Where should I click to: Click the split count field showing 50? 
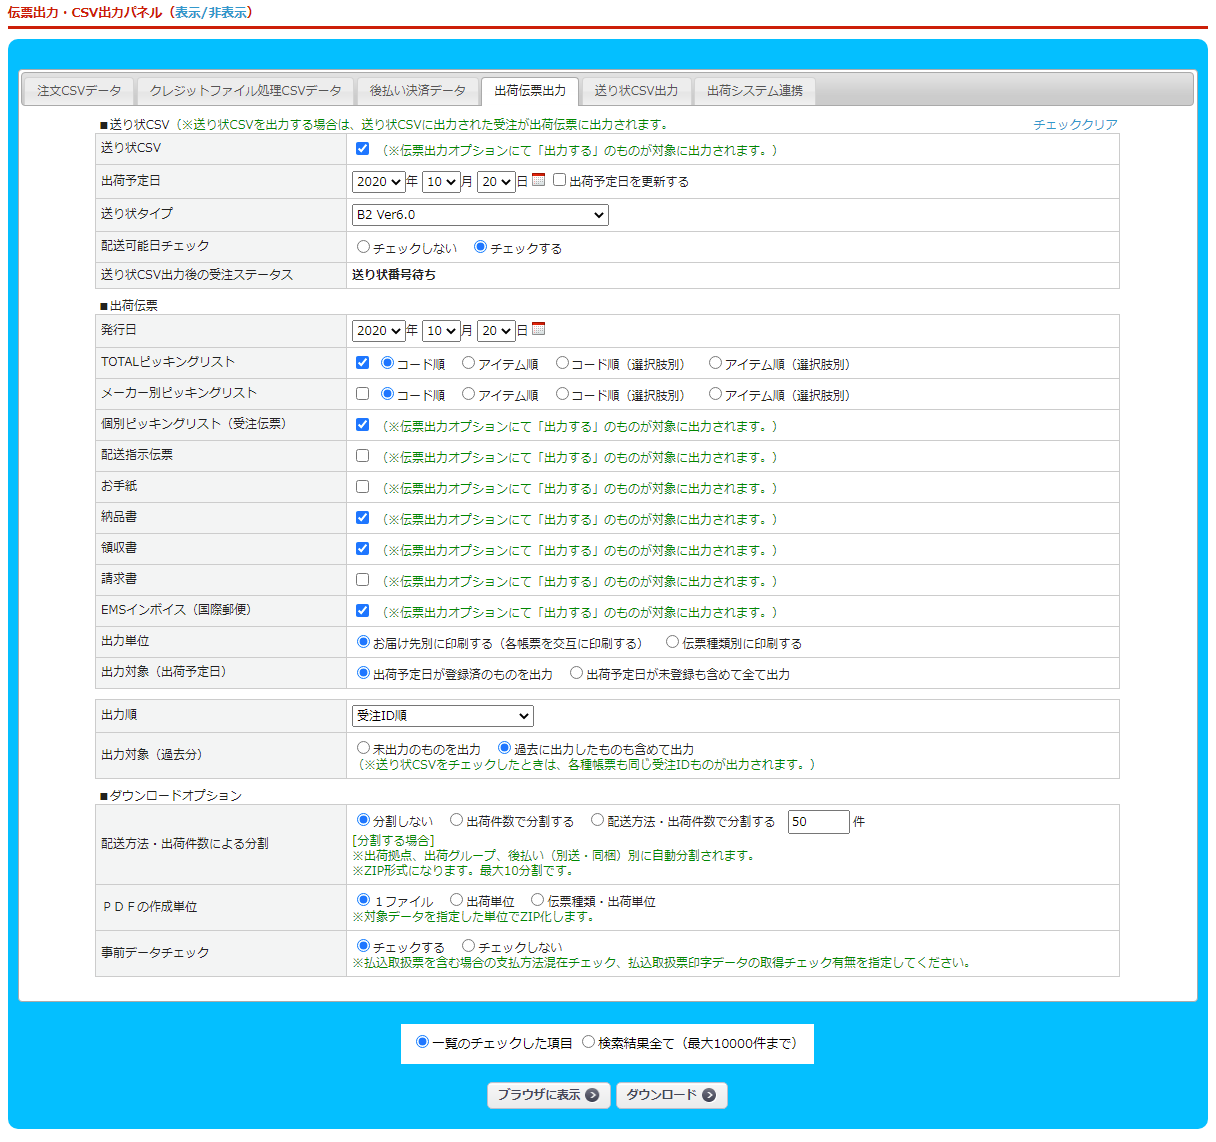(818, 822)
